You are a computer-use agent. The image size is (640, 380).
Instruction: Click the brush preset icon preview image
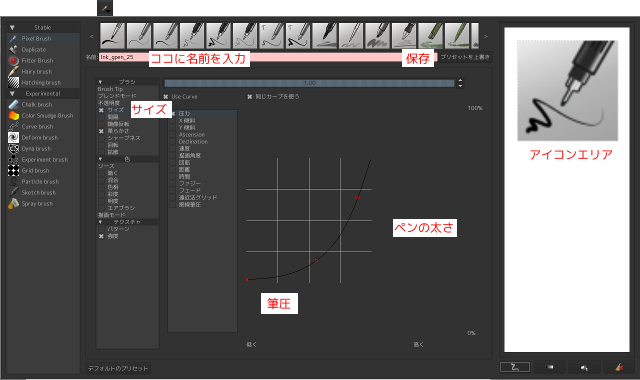567,90
